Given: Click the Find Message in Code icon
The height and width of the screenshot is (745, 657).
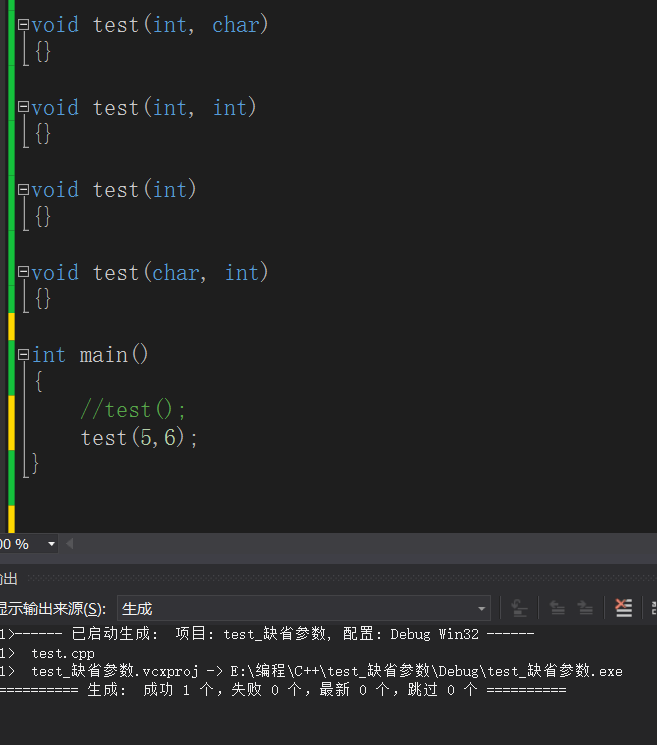Looking at the screenshot, I should click(519, 608).
